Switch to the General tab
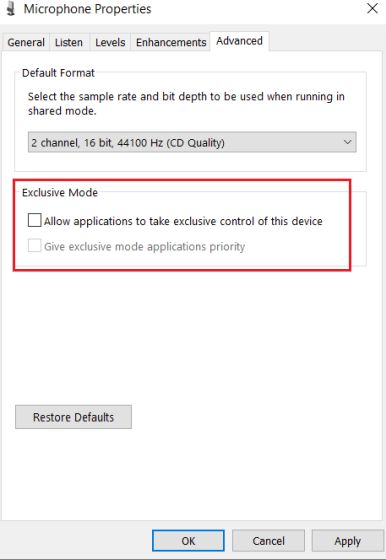 pos(26,42)
